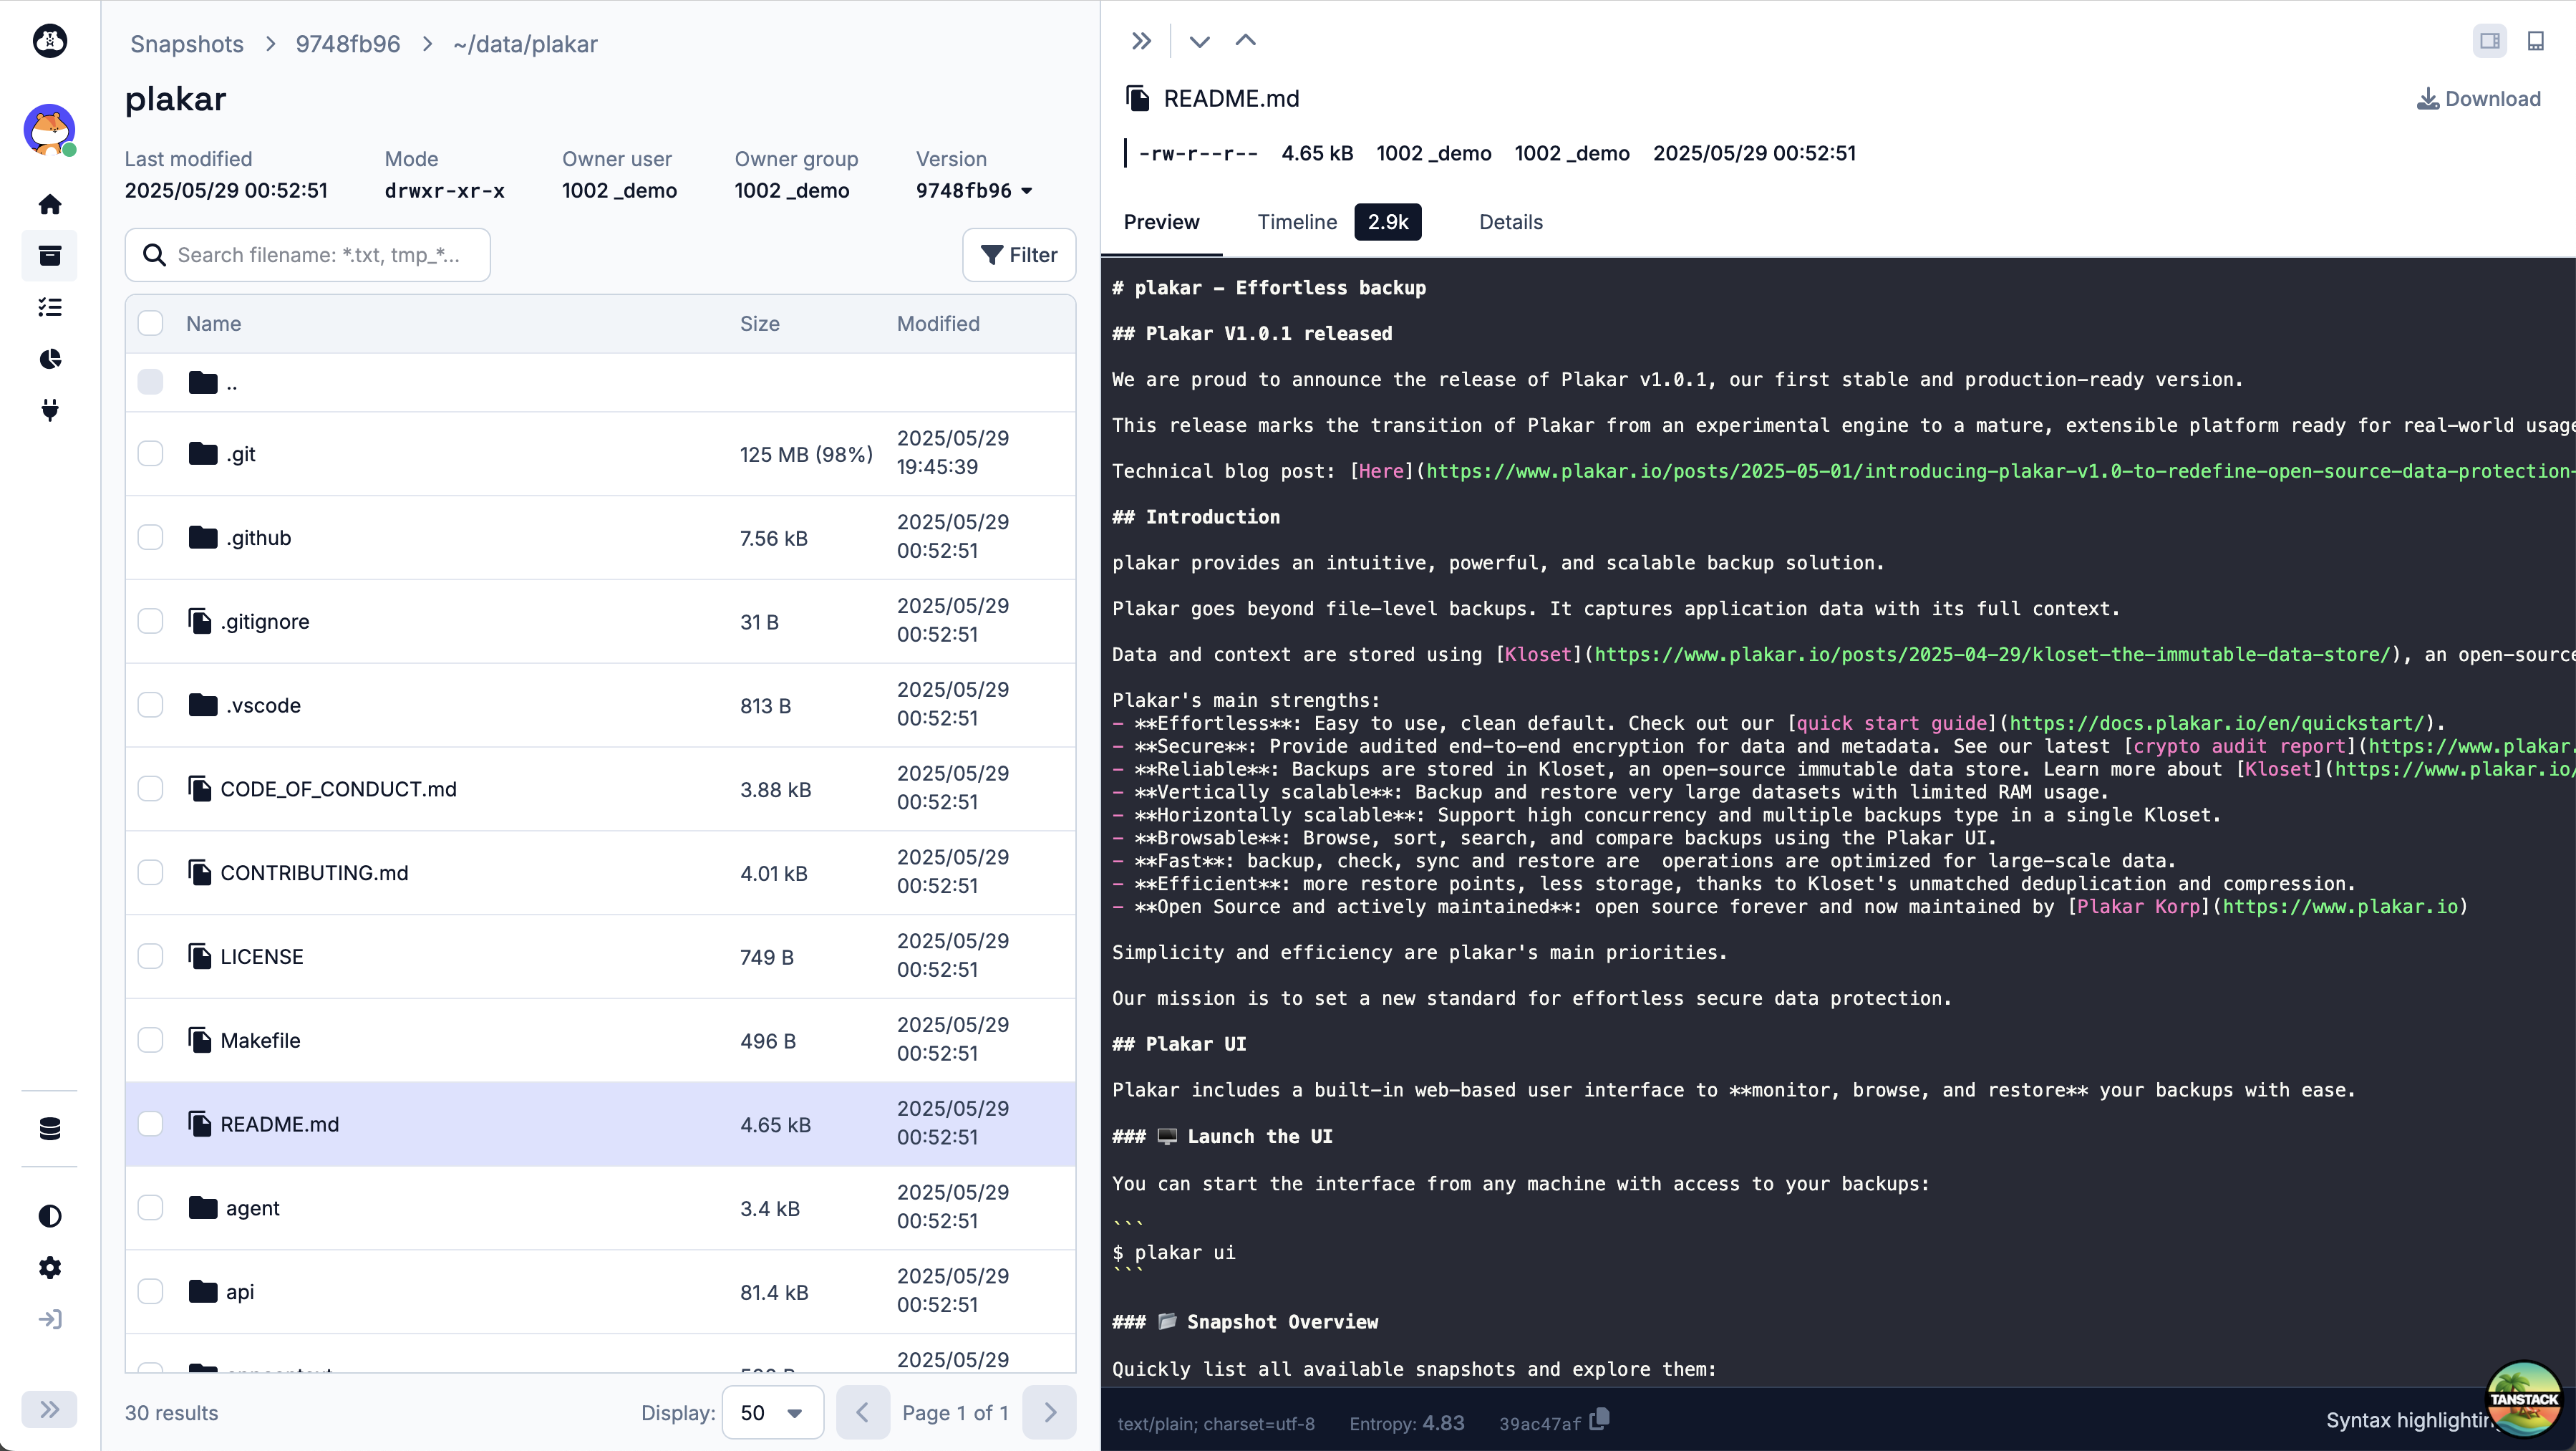Open the pie chart statistics view

tap(50, 359)
